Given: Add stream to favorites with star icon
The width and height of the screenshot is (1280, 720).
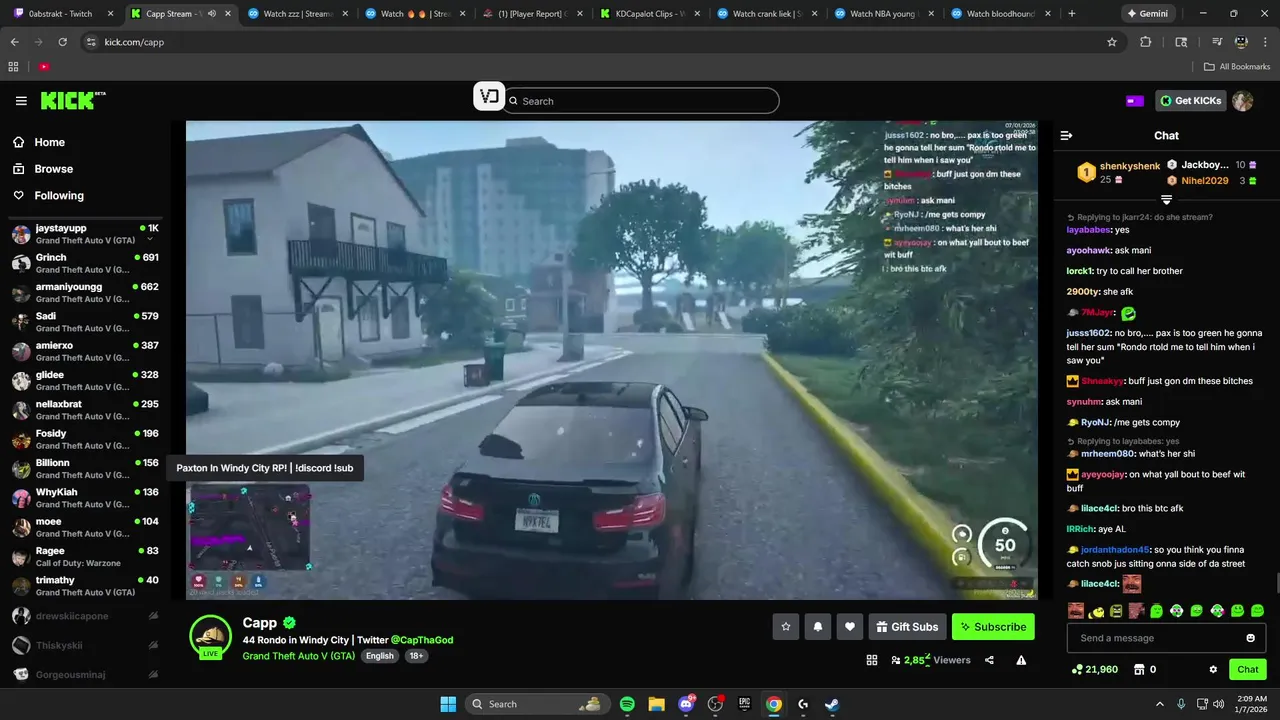Looking at the screenshot, I should point(786,627).
